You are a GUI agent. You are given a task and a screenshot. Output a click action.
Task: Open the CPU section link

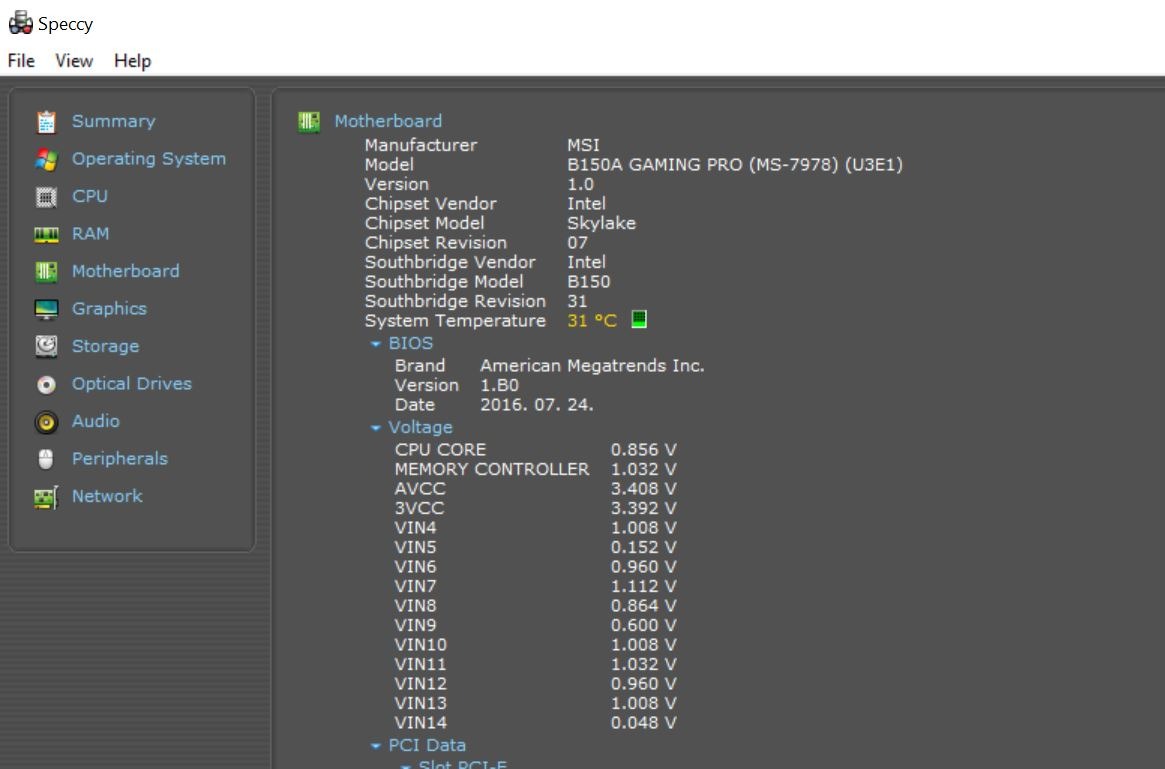[x=90, y=196]
